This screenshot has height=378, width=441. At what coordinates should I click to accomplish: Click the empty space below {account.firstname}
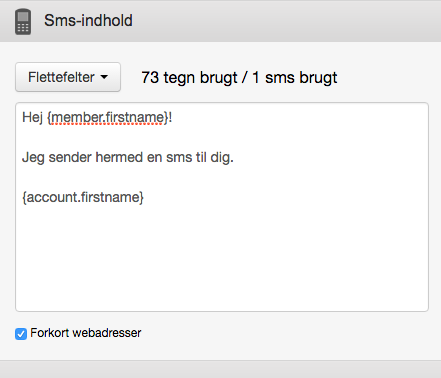click(x=222, y=258)
